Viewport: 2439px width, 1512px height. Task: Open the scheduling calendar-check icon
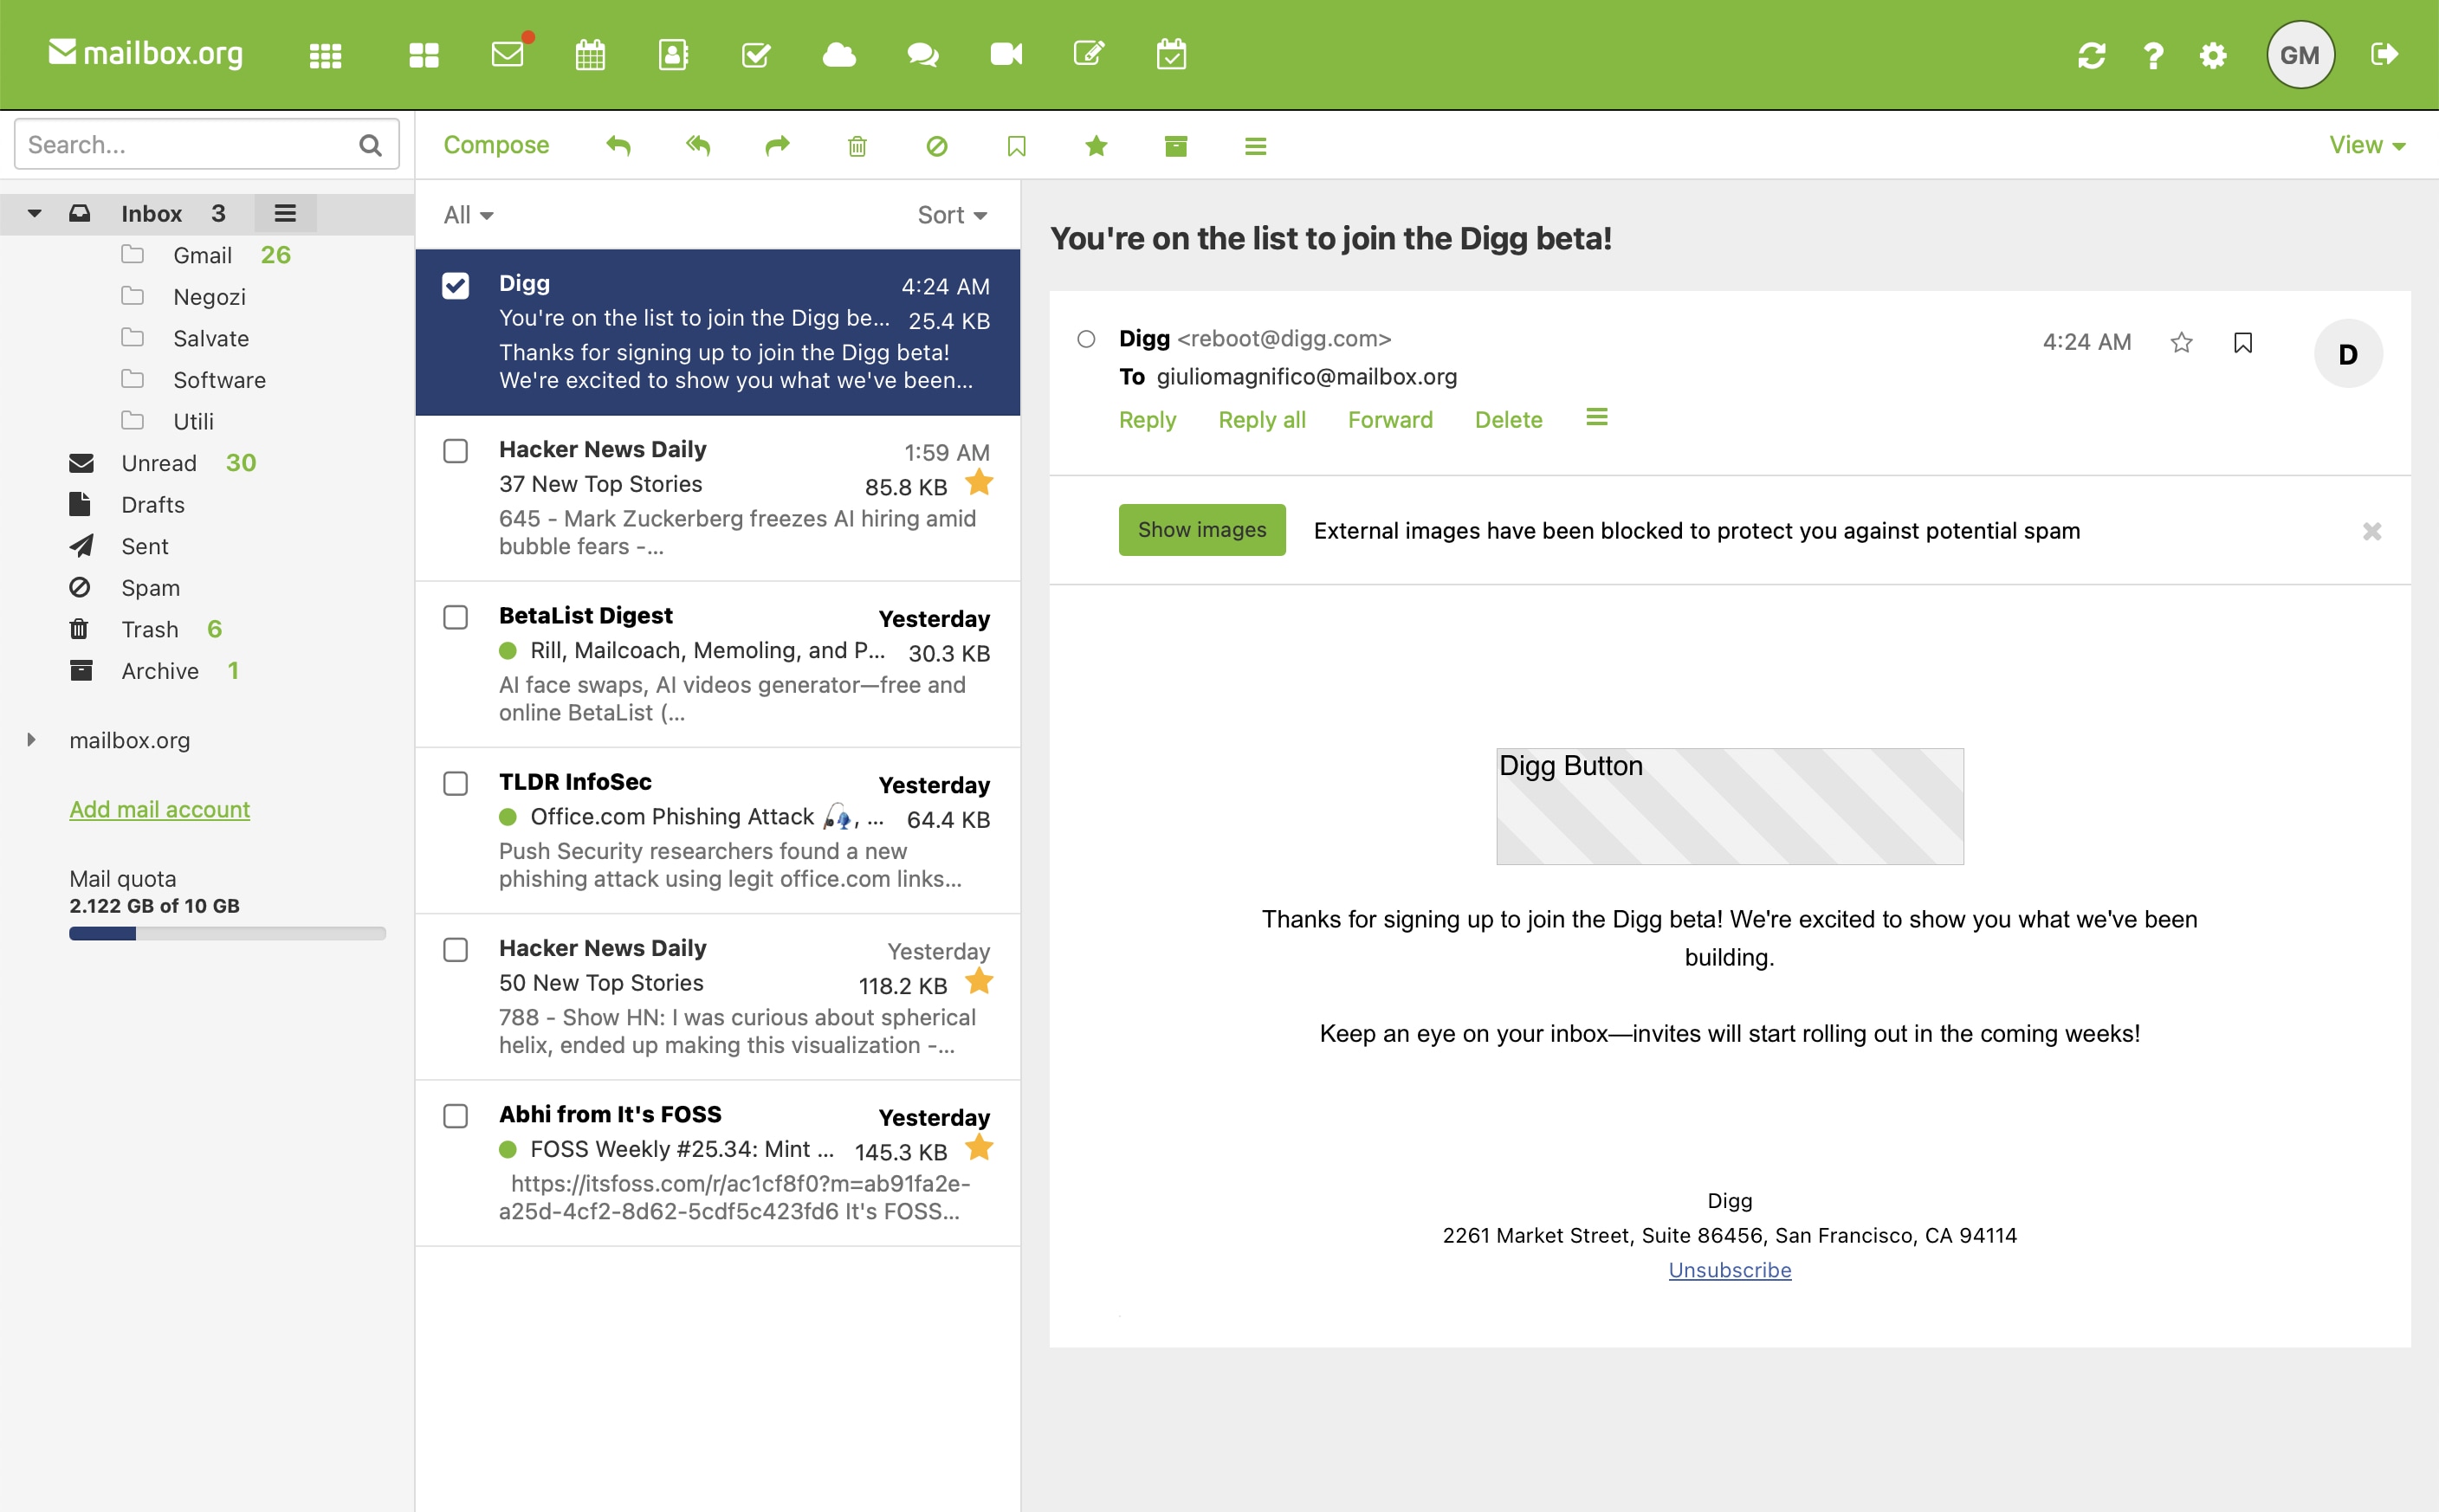pos(1171,54)
